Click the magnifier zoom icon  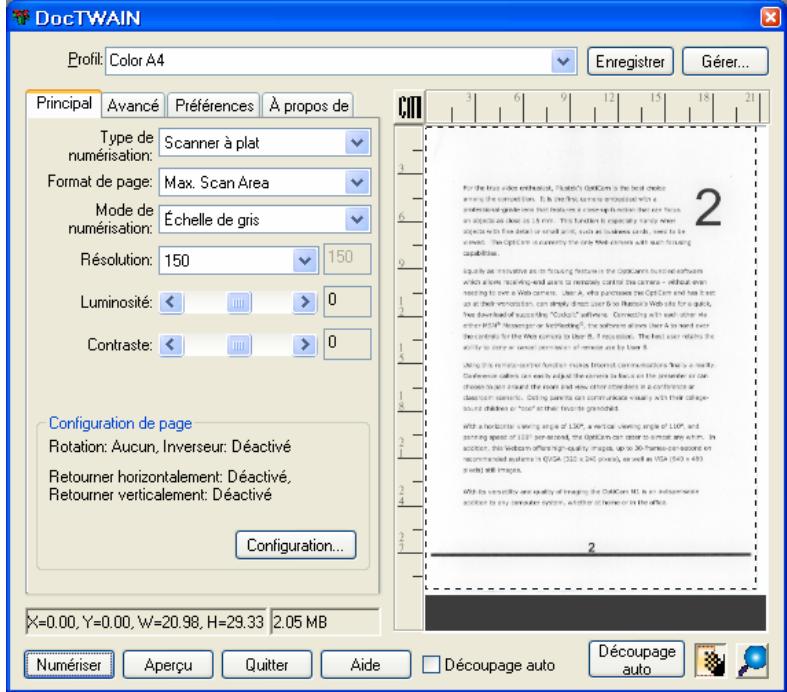[x=752, y=659]
